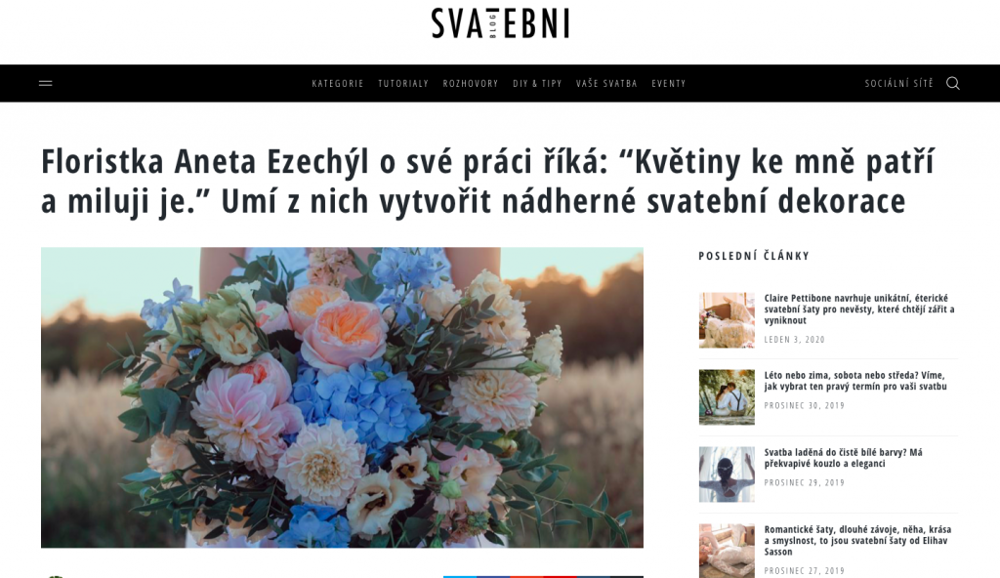Click the search magnifier icon
The width and height of the screenshot is (1000, 578).
pos(953,84)
